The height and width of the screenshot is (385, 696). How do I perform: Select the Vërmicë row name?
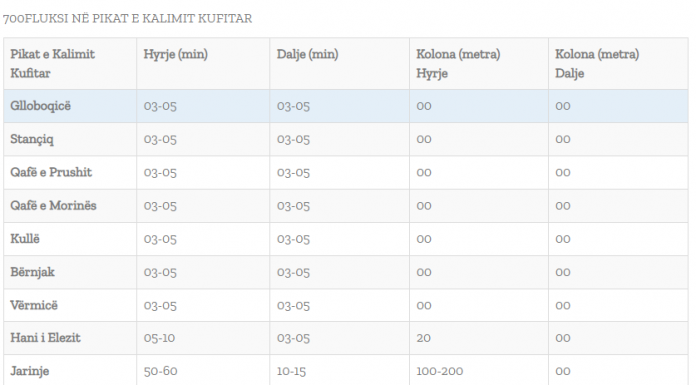pos(34,306)
